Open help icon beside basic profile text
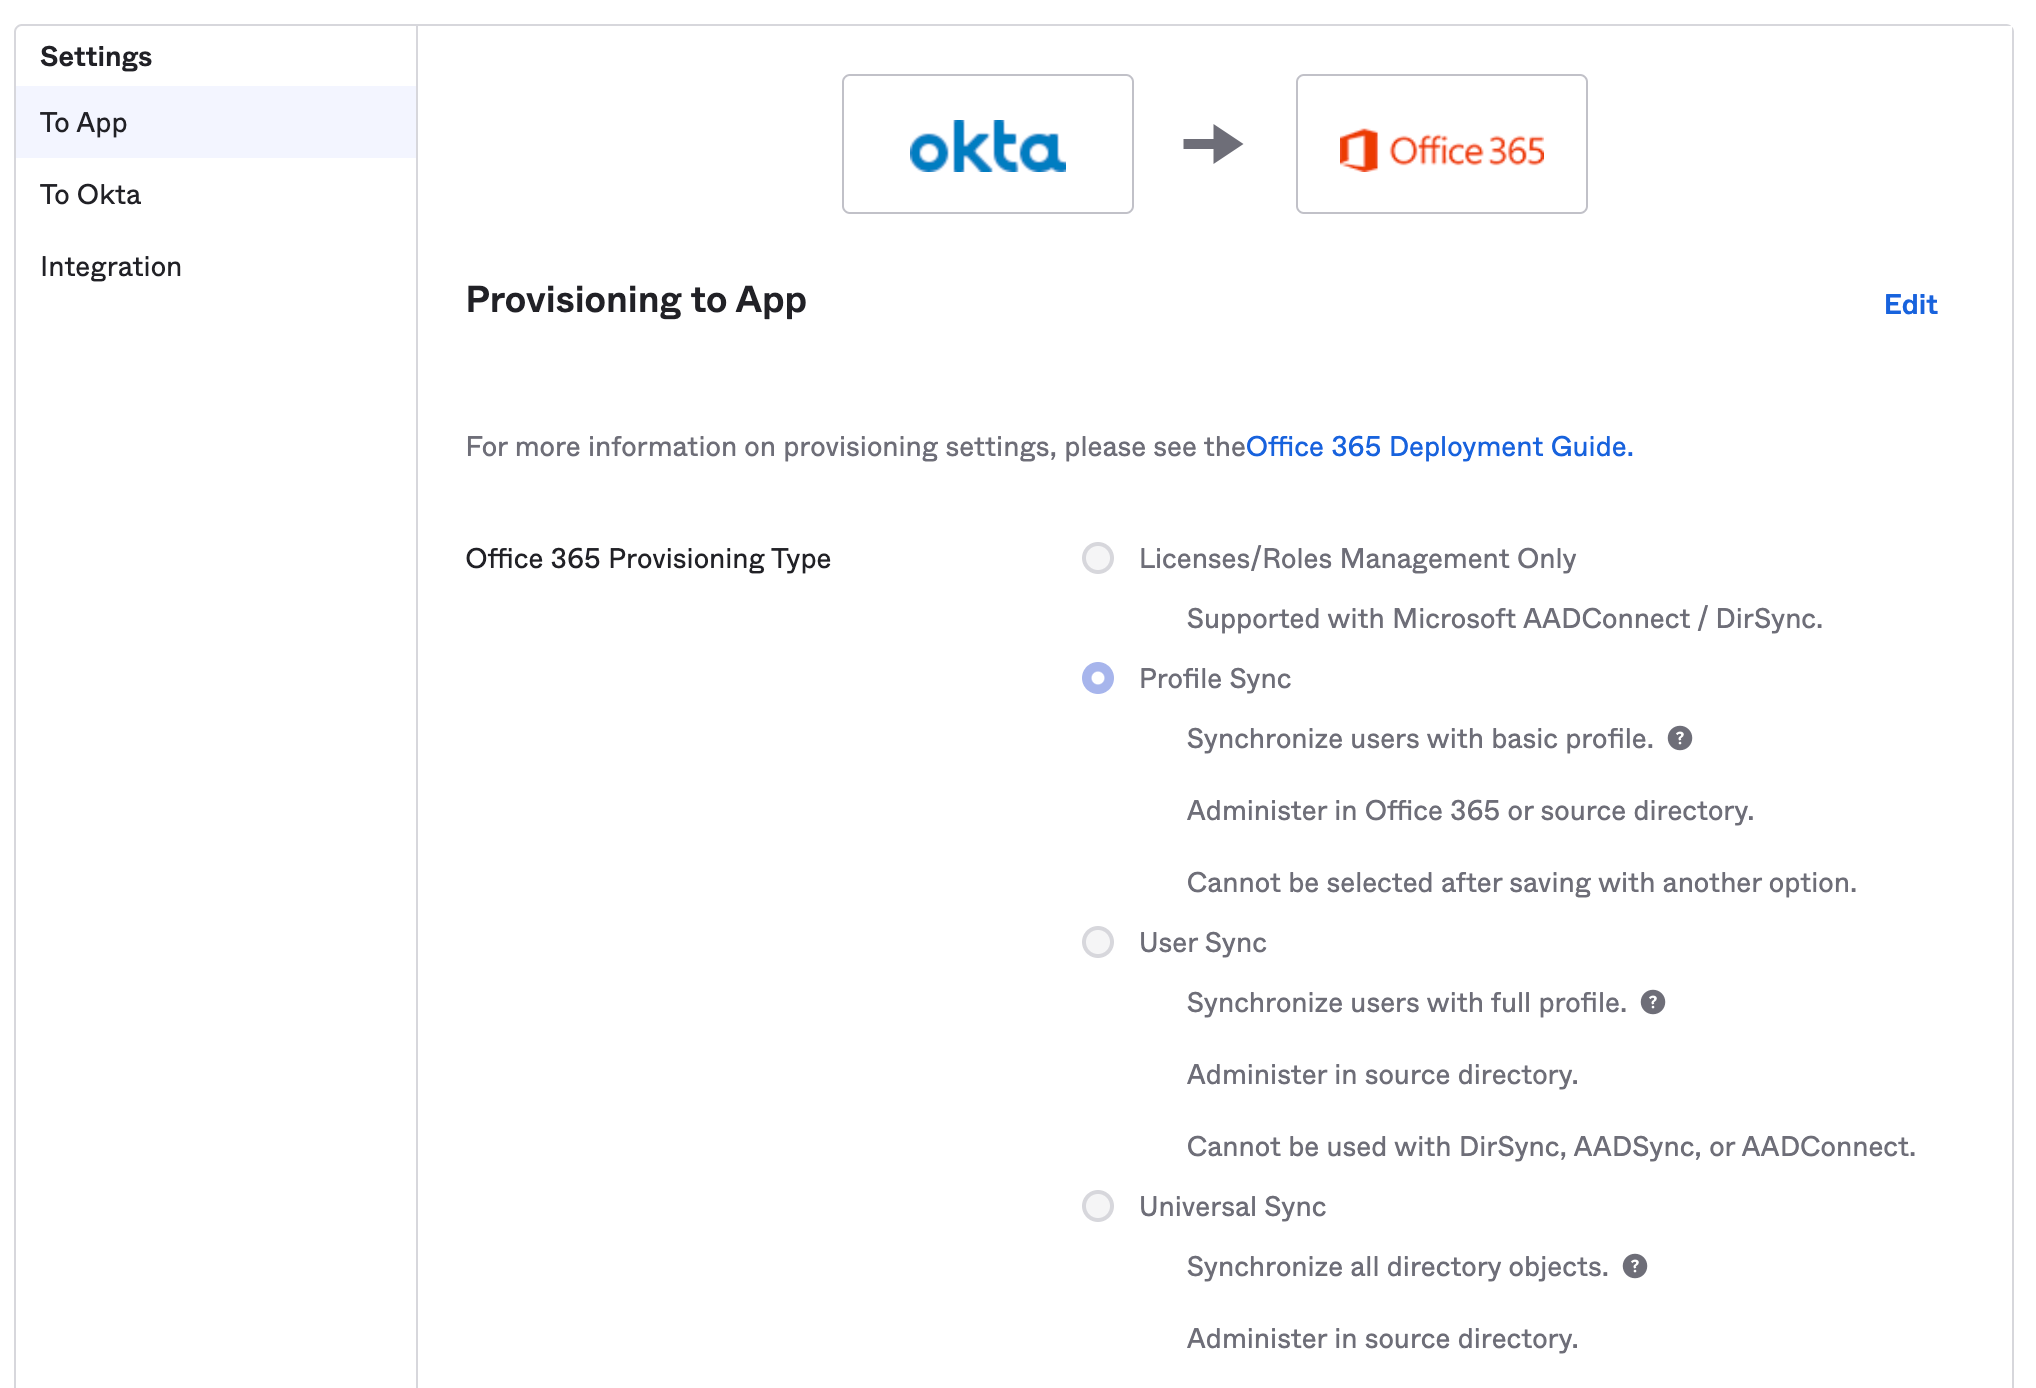Image resolution: width=2036 pixels, height=1388 pixels. 1680,738
